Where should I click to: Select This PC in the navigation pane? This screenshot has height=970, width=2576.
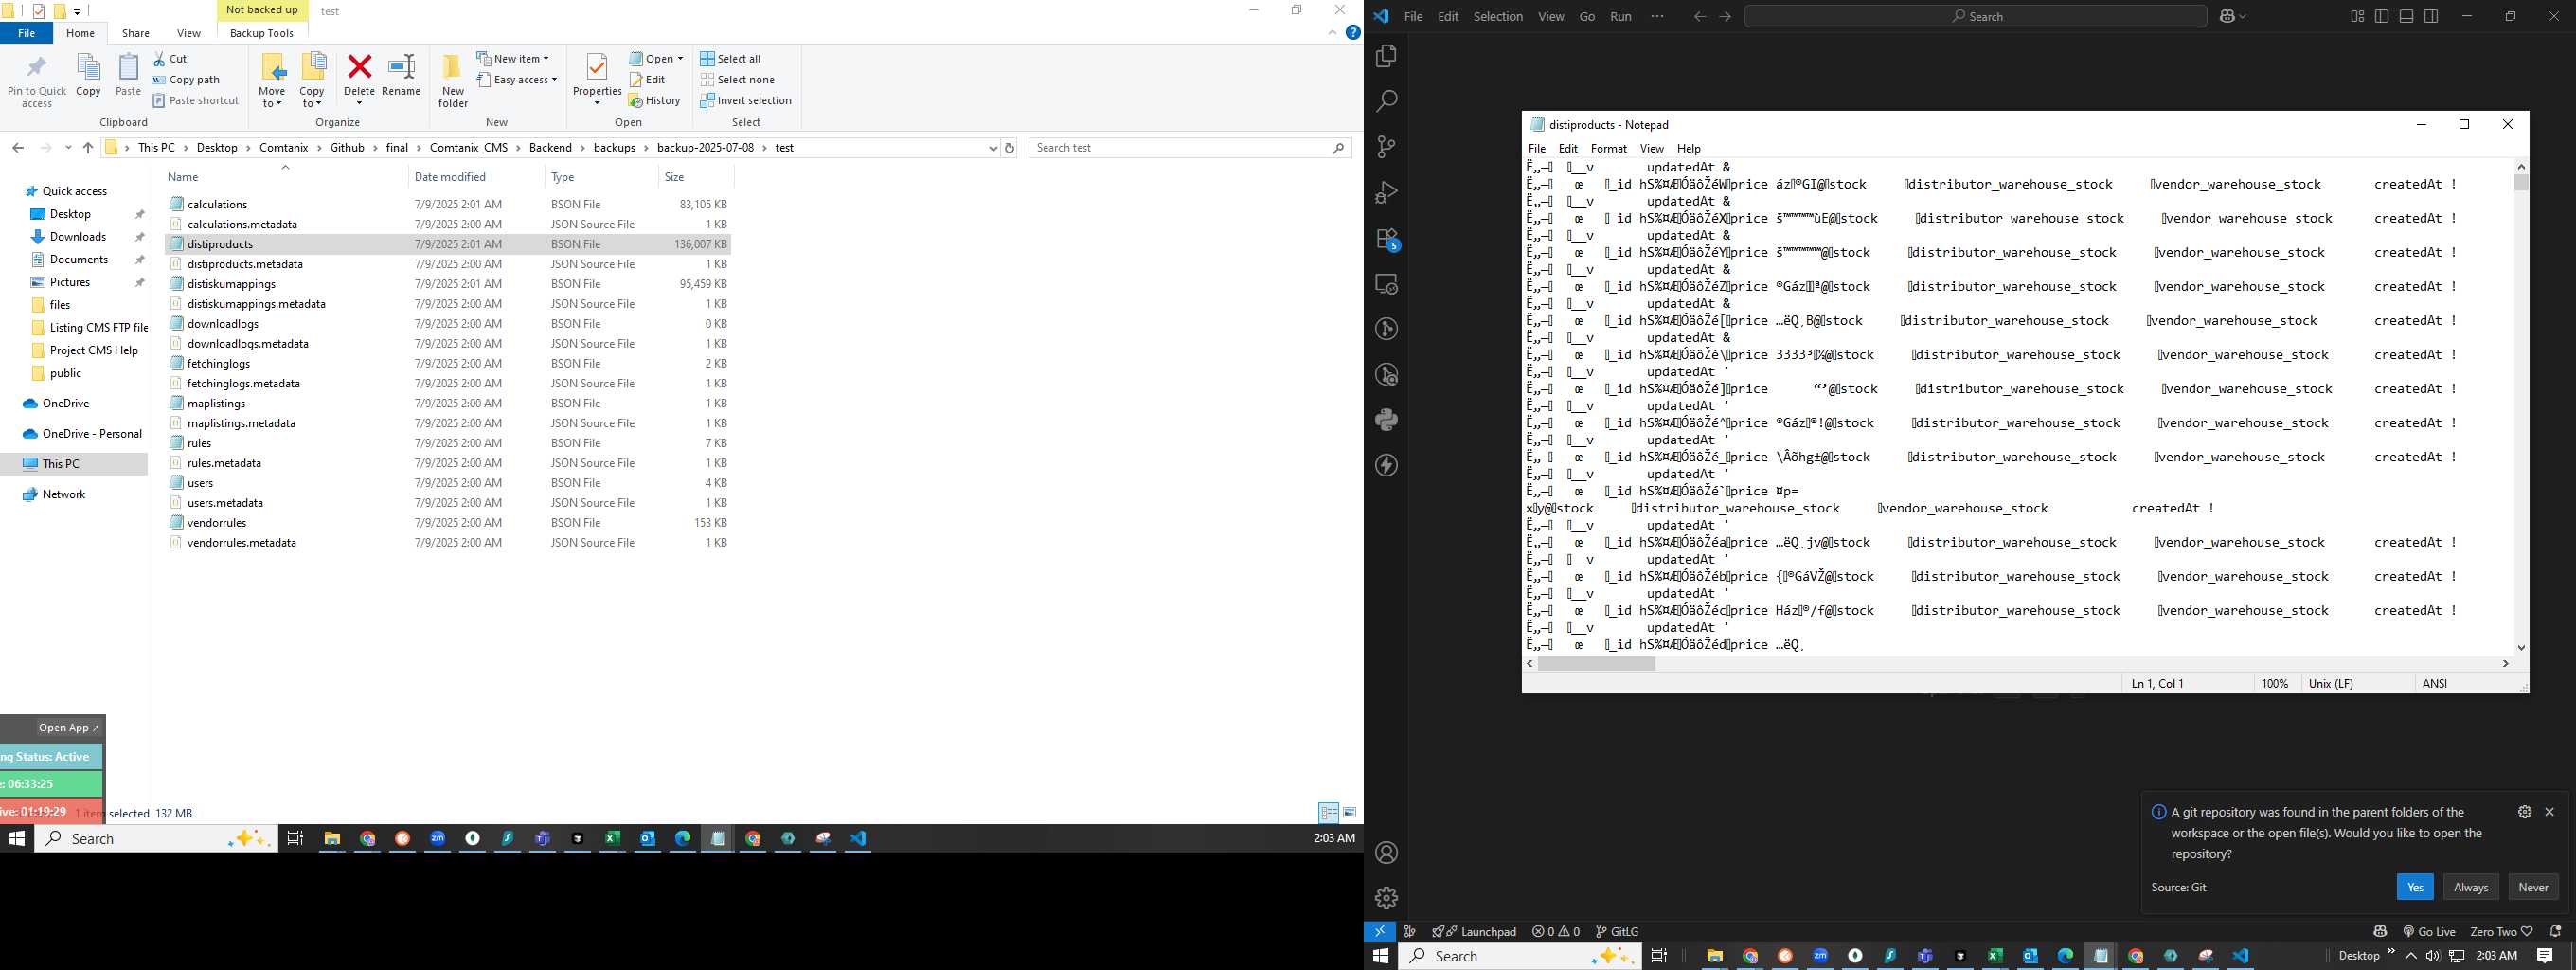tap(60, 464)
